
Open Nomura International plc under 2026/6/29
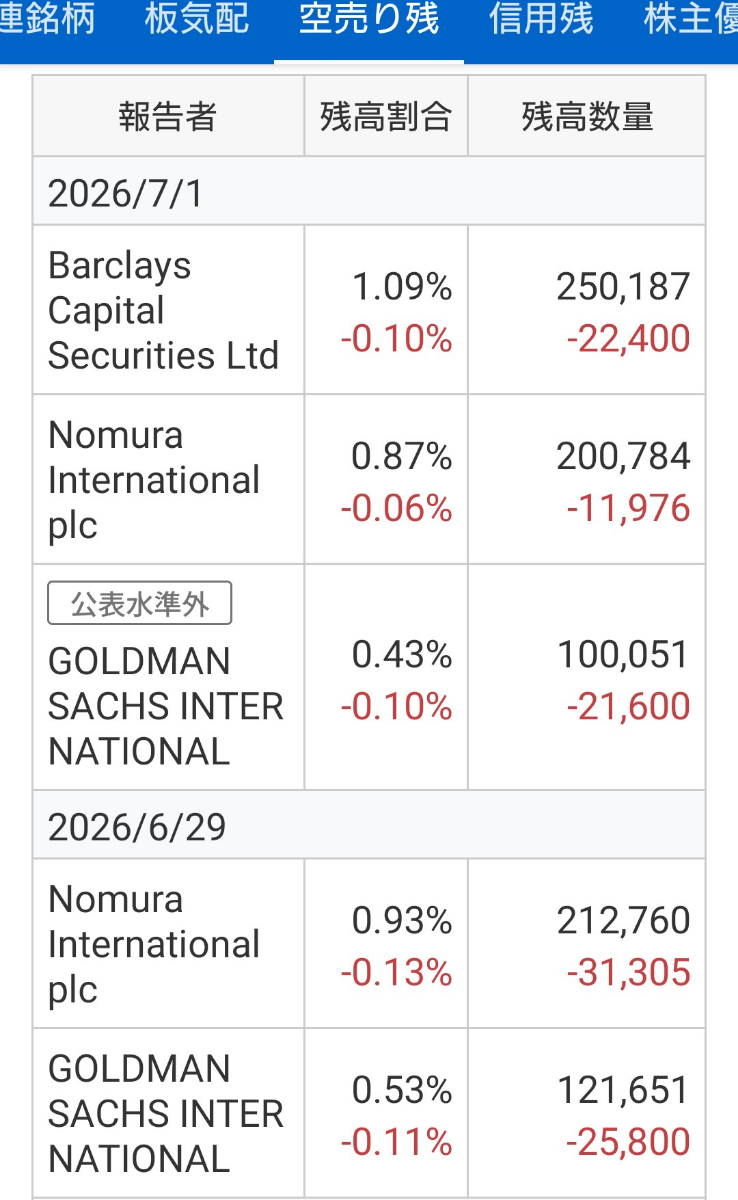point(154,944)
